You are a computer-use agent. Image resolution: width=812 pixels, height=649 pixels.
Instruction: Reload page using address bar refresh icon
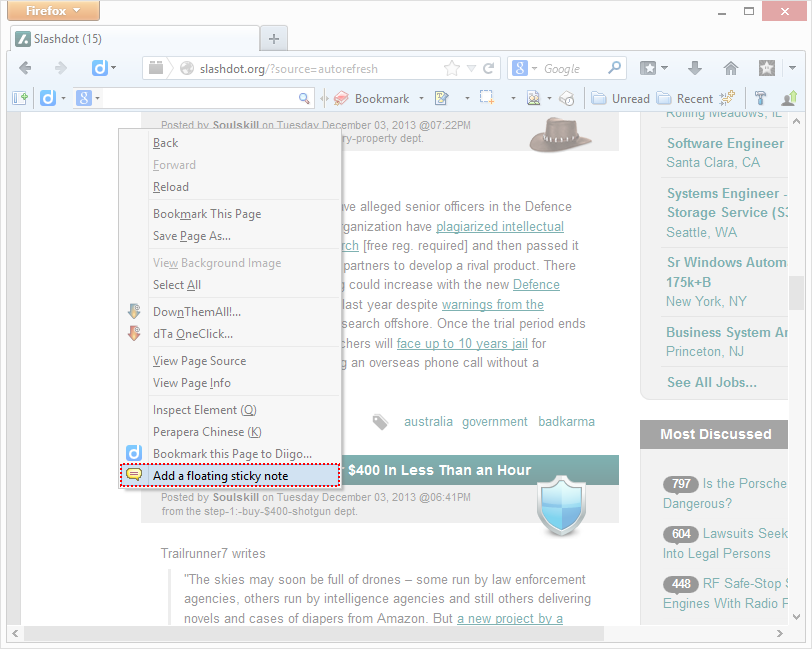488,68
